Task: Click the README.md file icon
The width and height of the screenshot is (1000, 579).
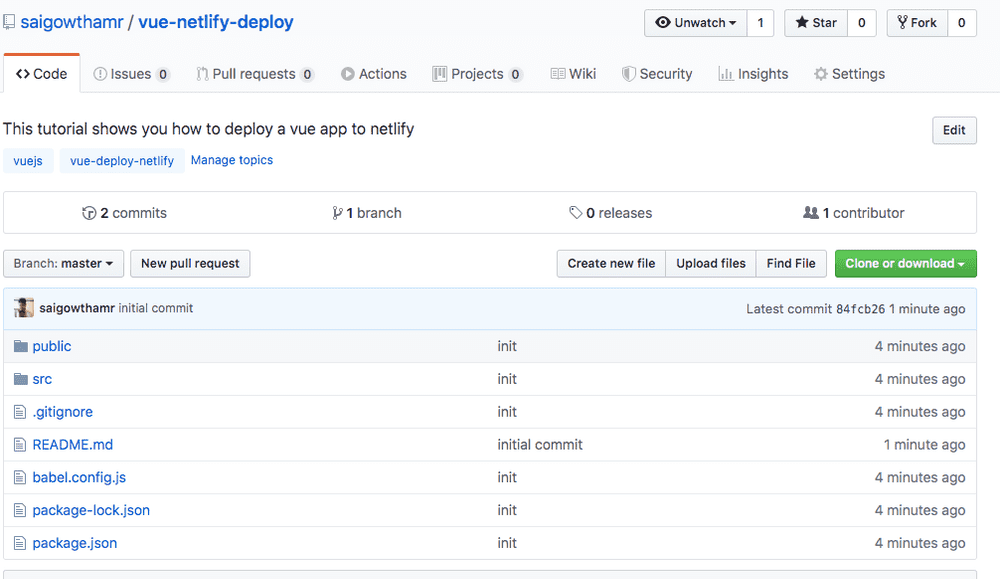Action: point(20,444)
